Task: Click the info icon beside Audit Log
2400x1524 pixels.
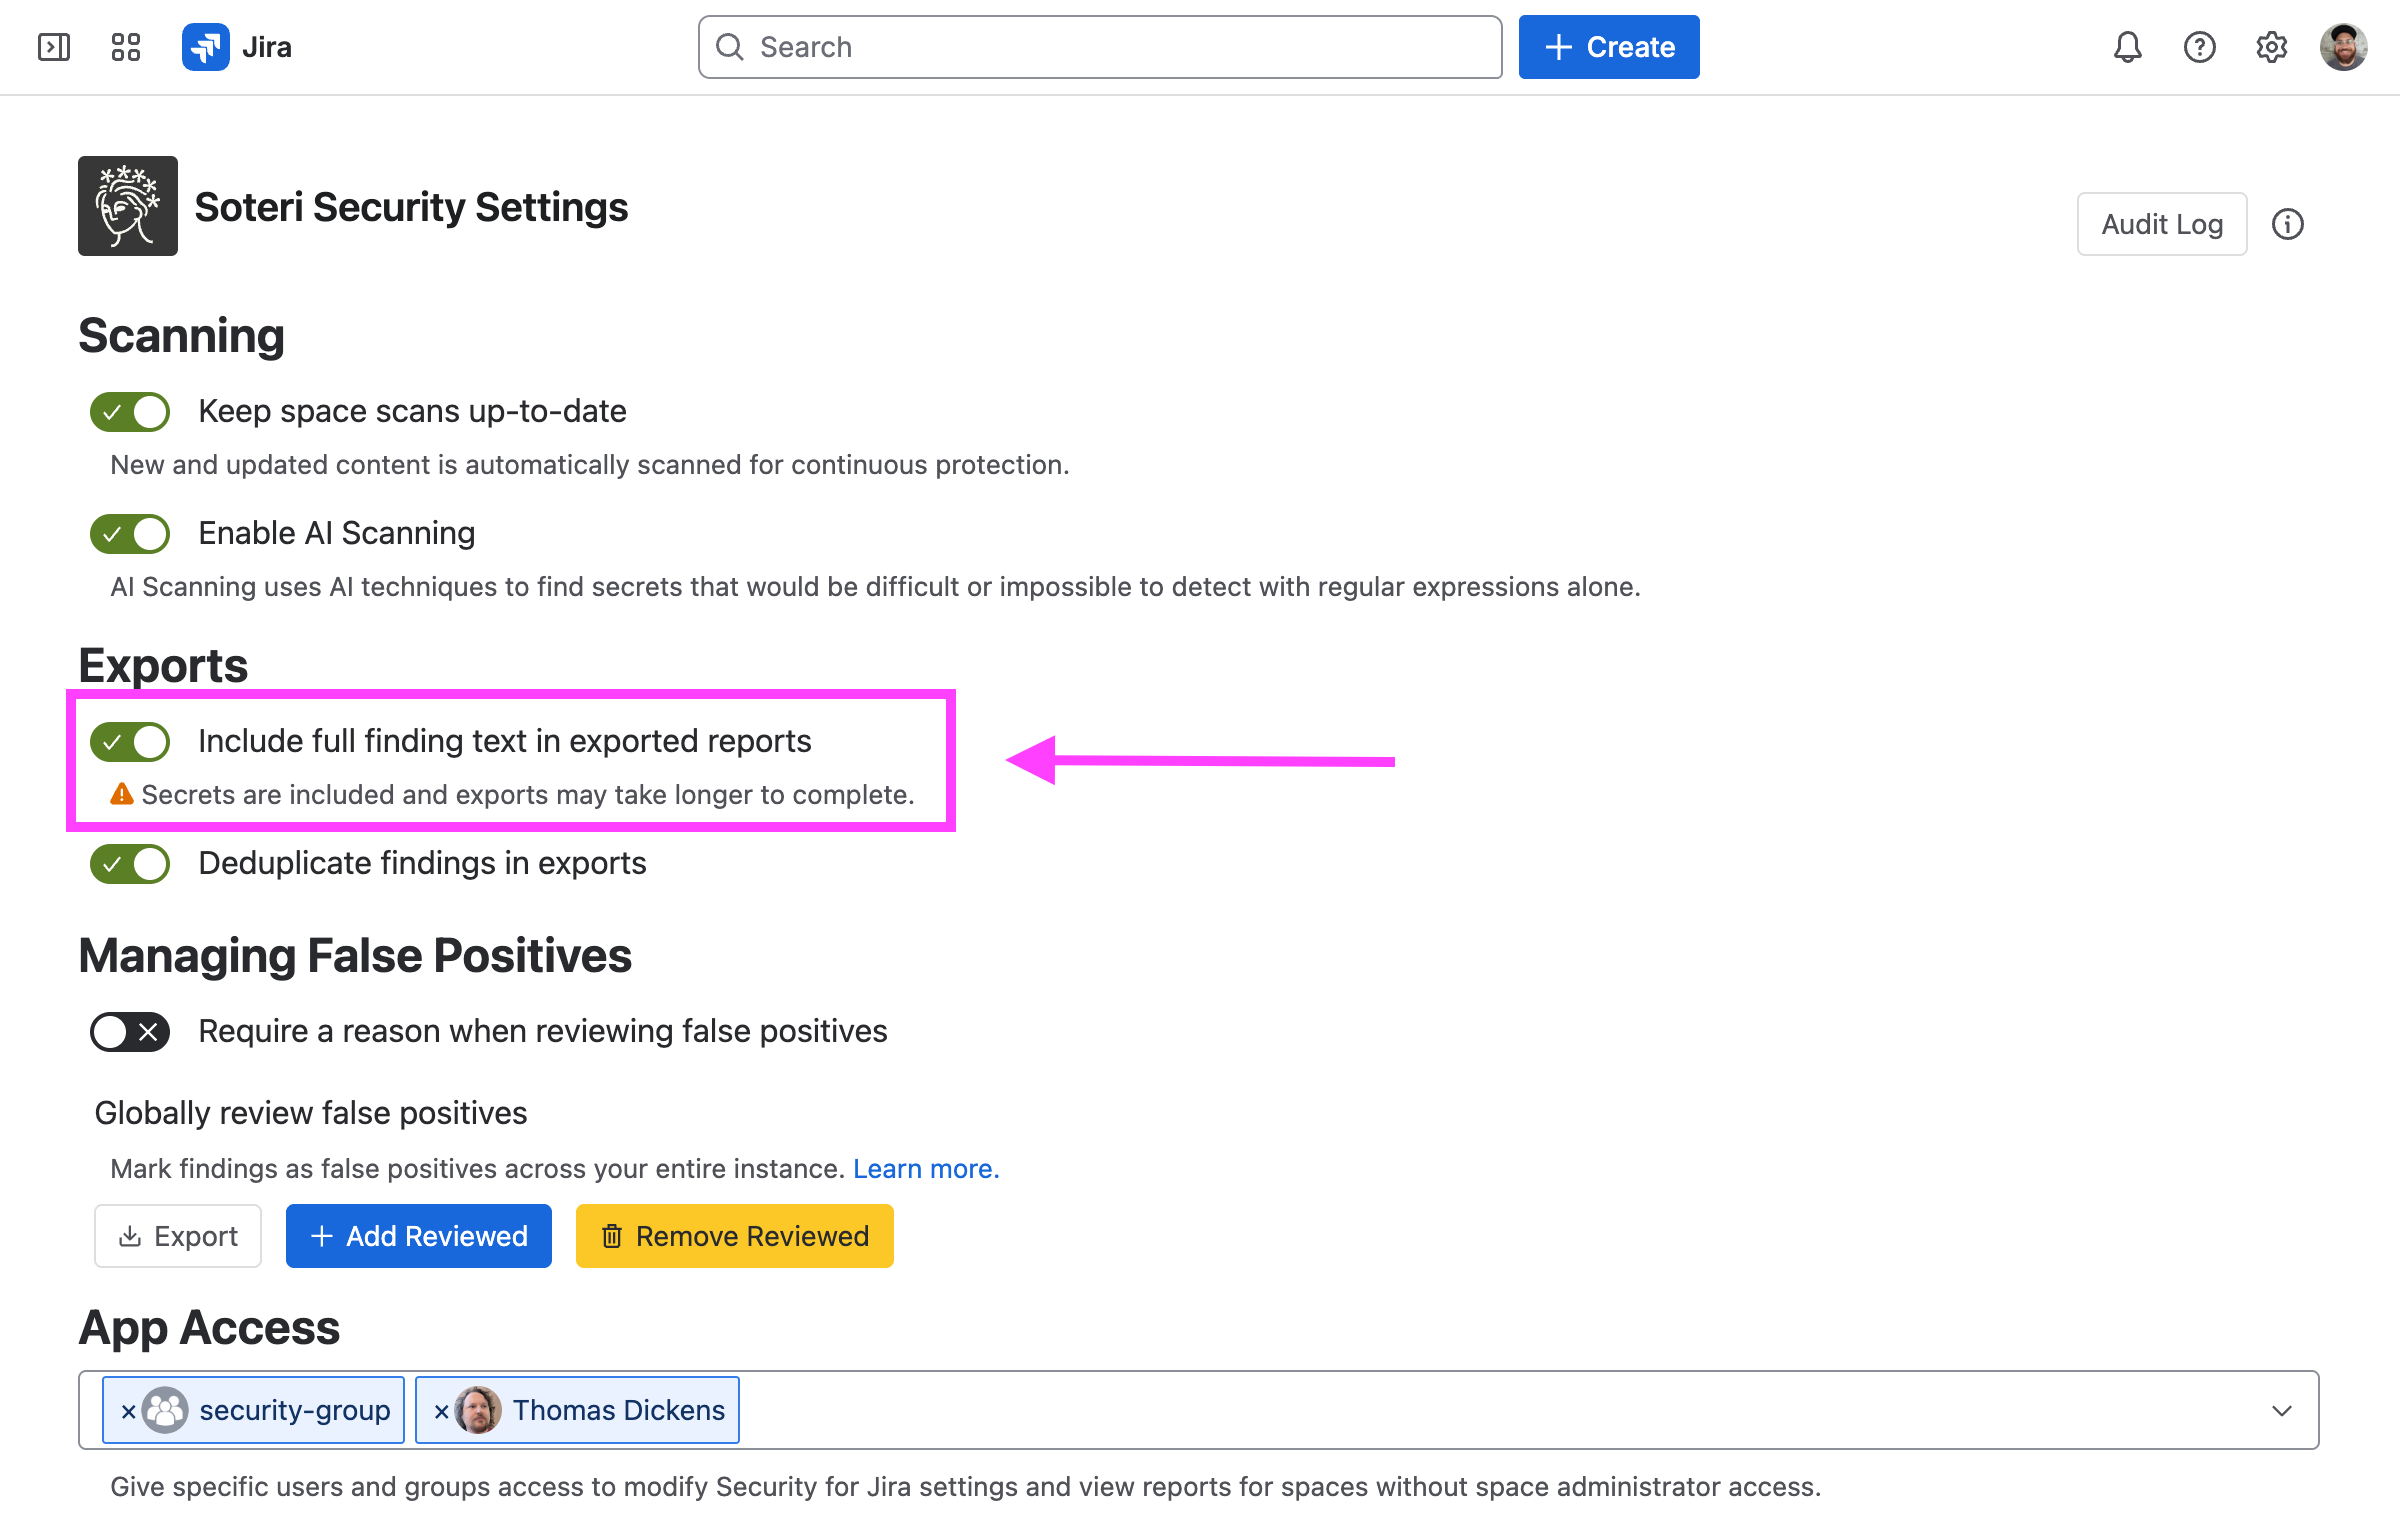Action: 2288,224
